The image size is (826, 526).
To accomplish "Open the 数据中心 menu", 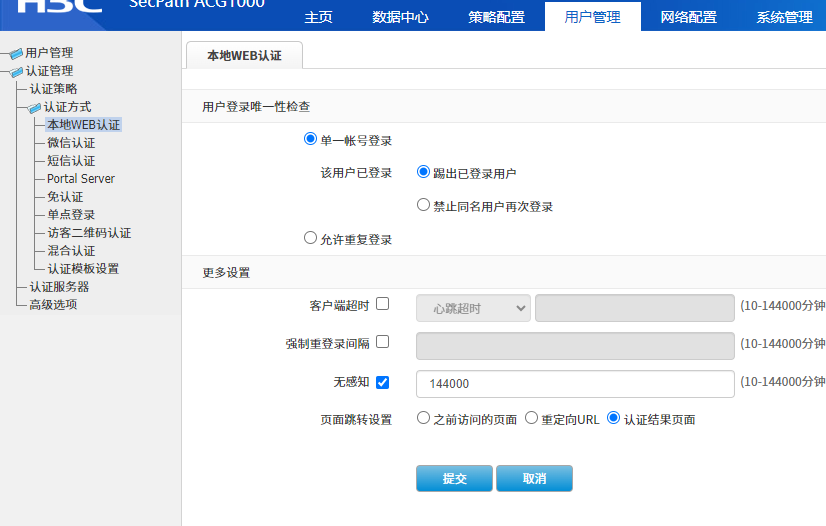I will [x=400, y=17].
